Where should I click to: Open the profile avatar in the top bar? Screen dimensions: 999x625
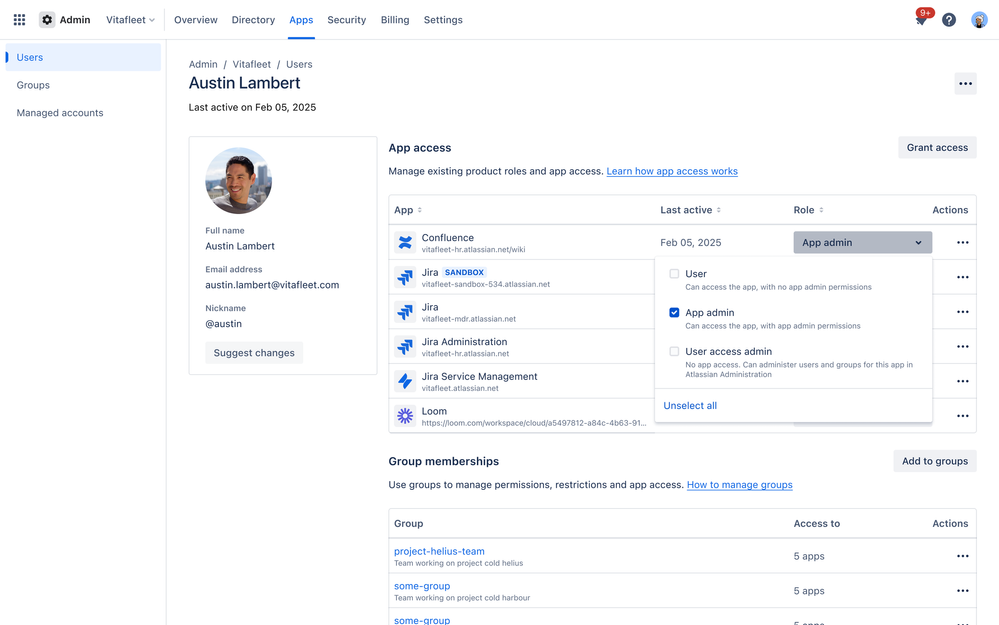tap(979, 20)
